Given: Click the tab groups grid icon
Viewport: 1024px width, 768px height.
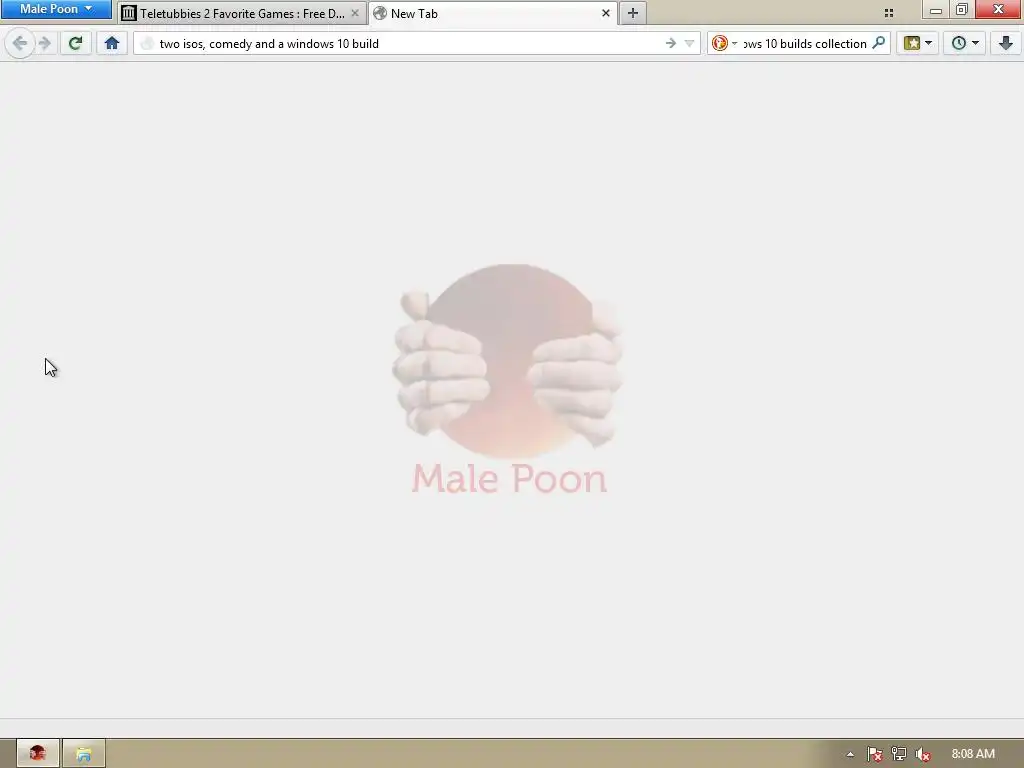Looking at the screenshot, I should (889, 13).
